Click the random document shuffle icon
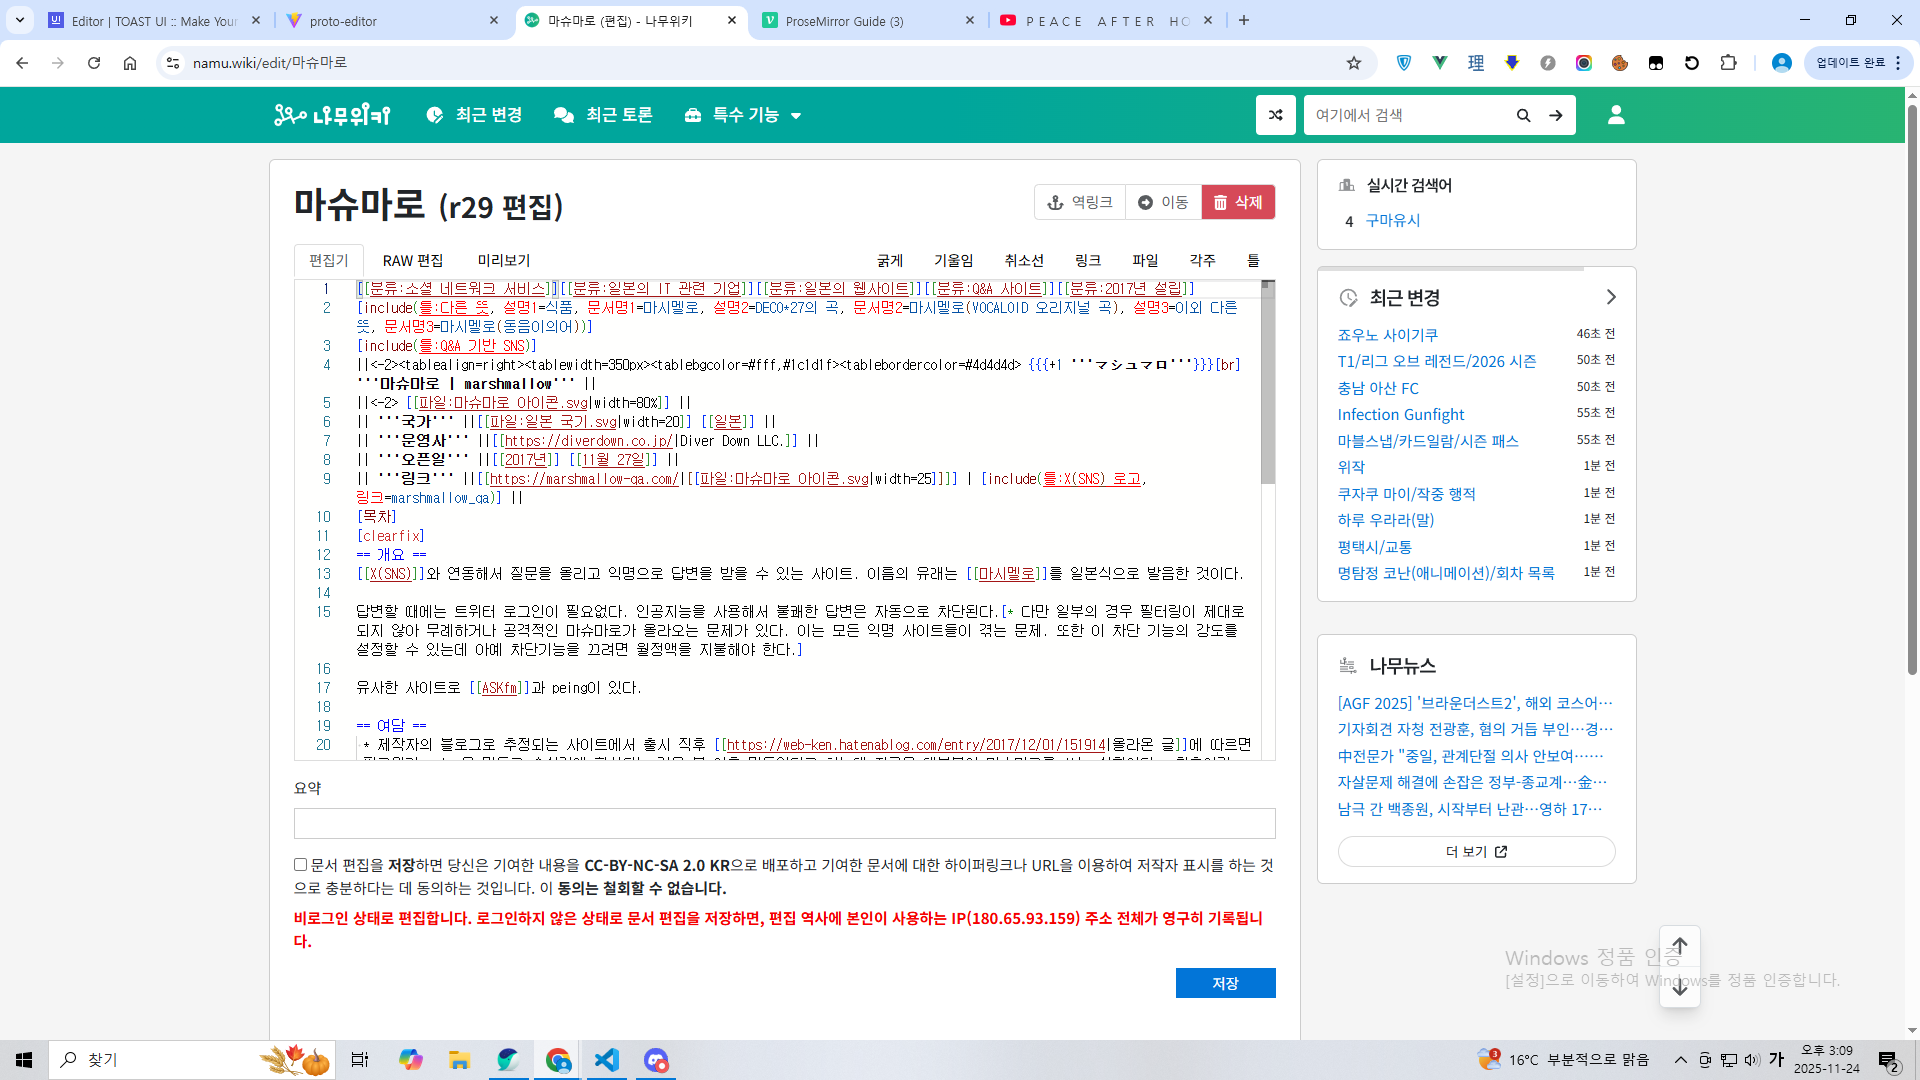The height and width of the screenshot is (1080, 1920). [x=1275, y=115]
